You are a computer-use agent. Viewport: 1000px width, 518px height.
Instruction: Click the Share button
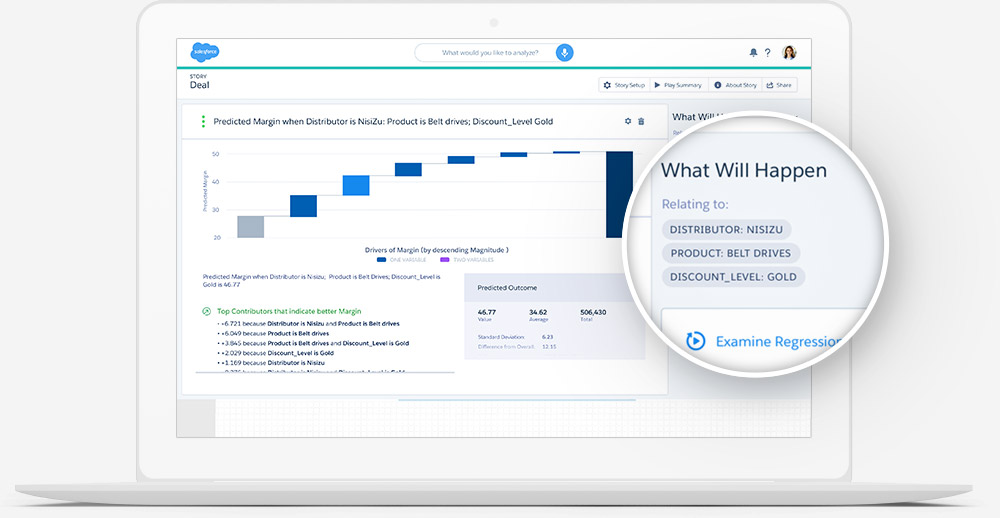(x=779, y=85)
